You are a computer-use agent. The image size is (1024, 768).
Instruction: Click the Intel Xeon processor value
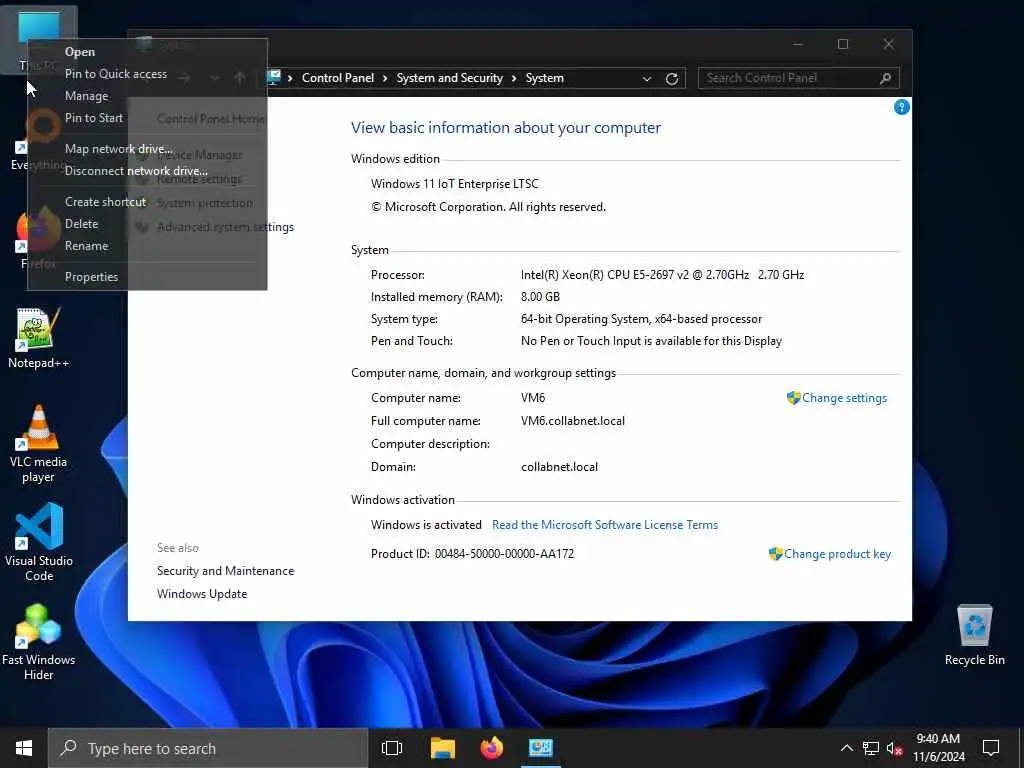click(x=662, y=275)
